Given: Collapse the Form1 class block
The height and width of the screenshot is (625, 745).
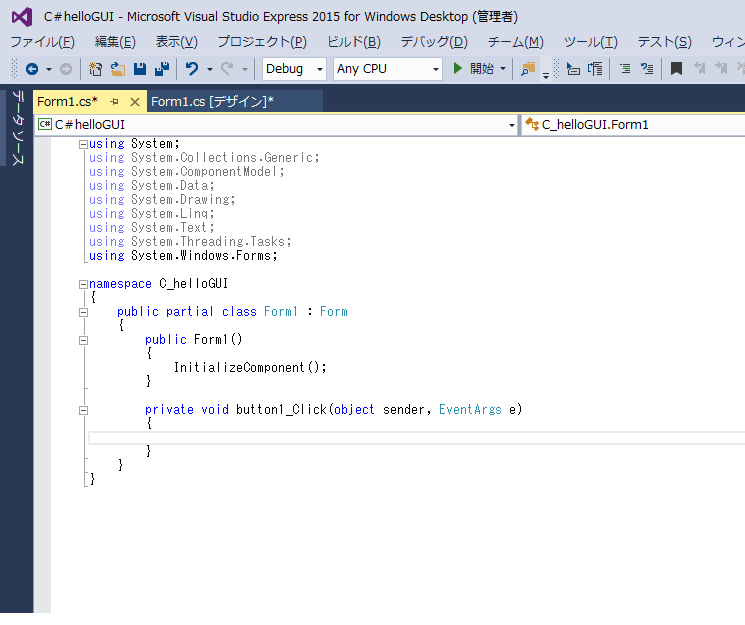Looking at the screenshot, I should click(x=83, y=313).
